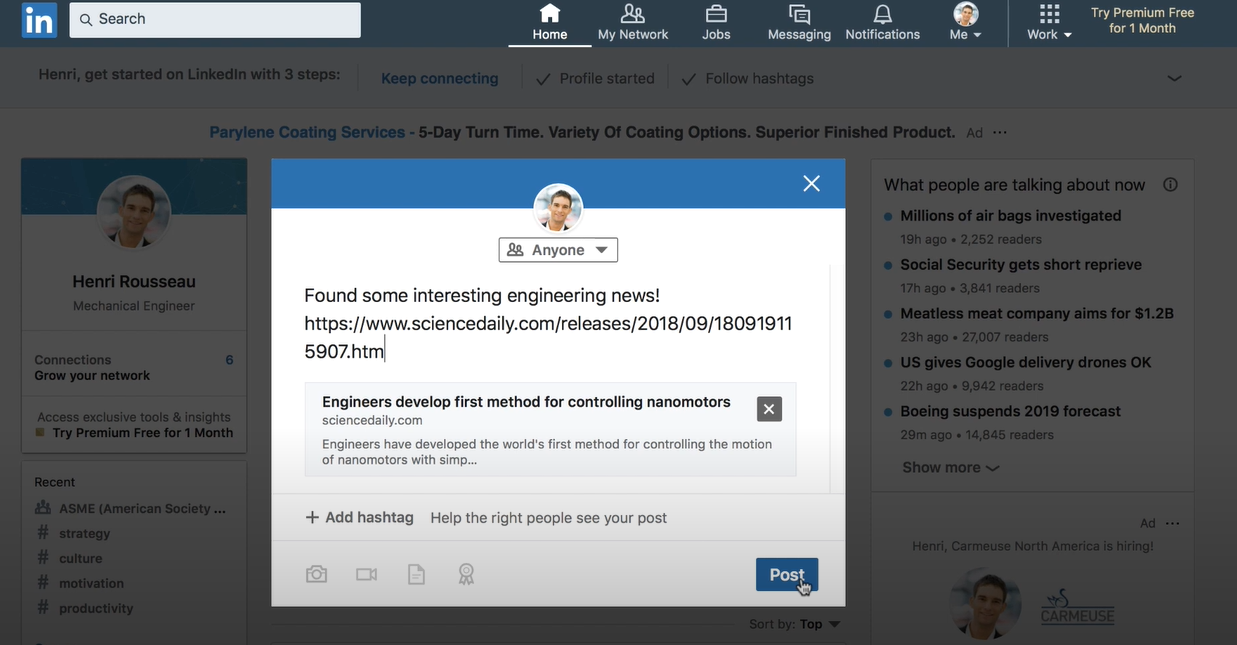Click the blue Post button

[786, 574]
